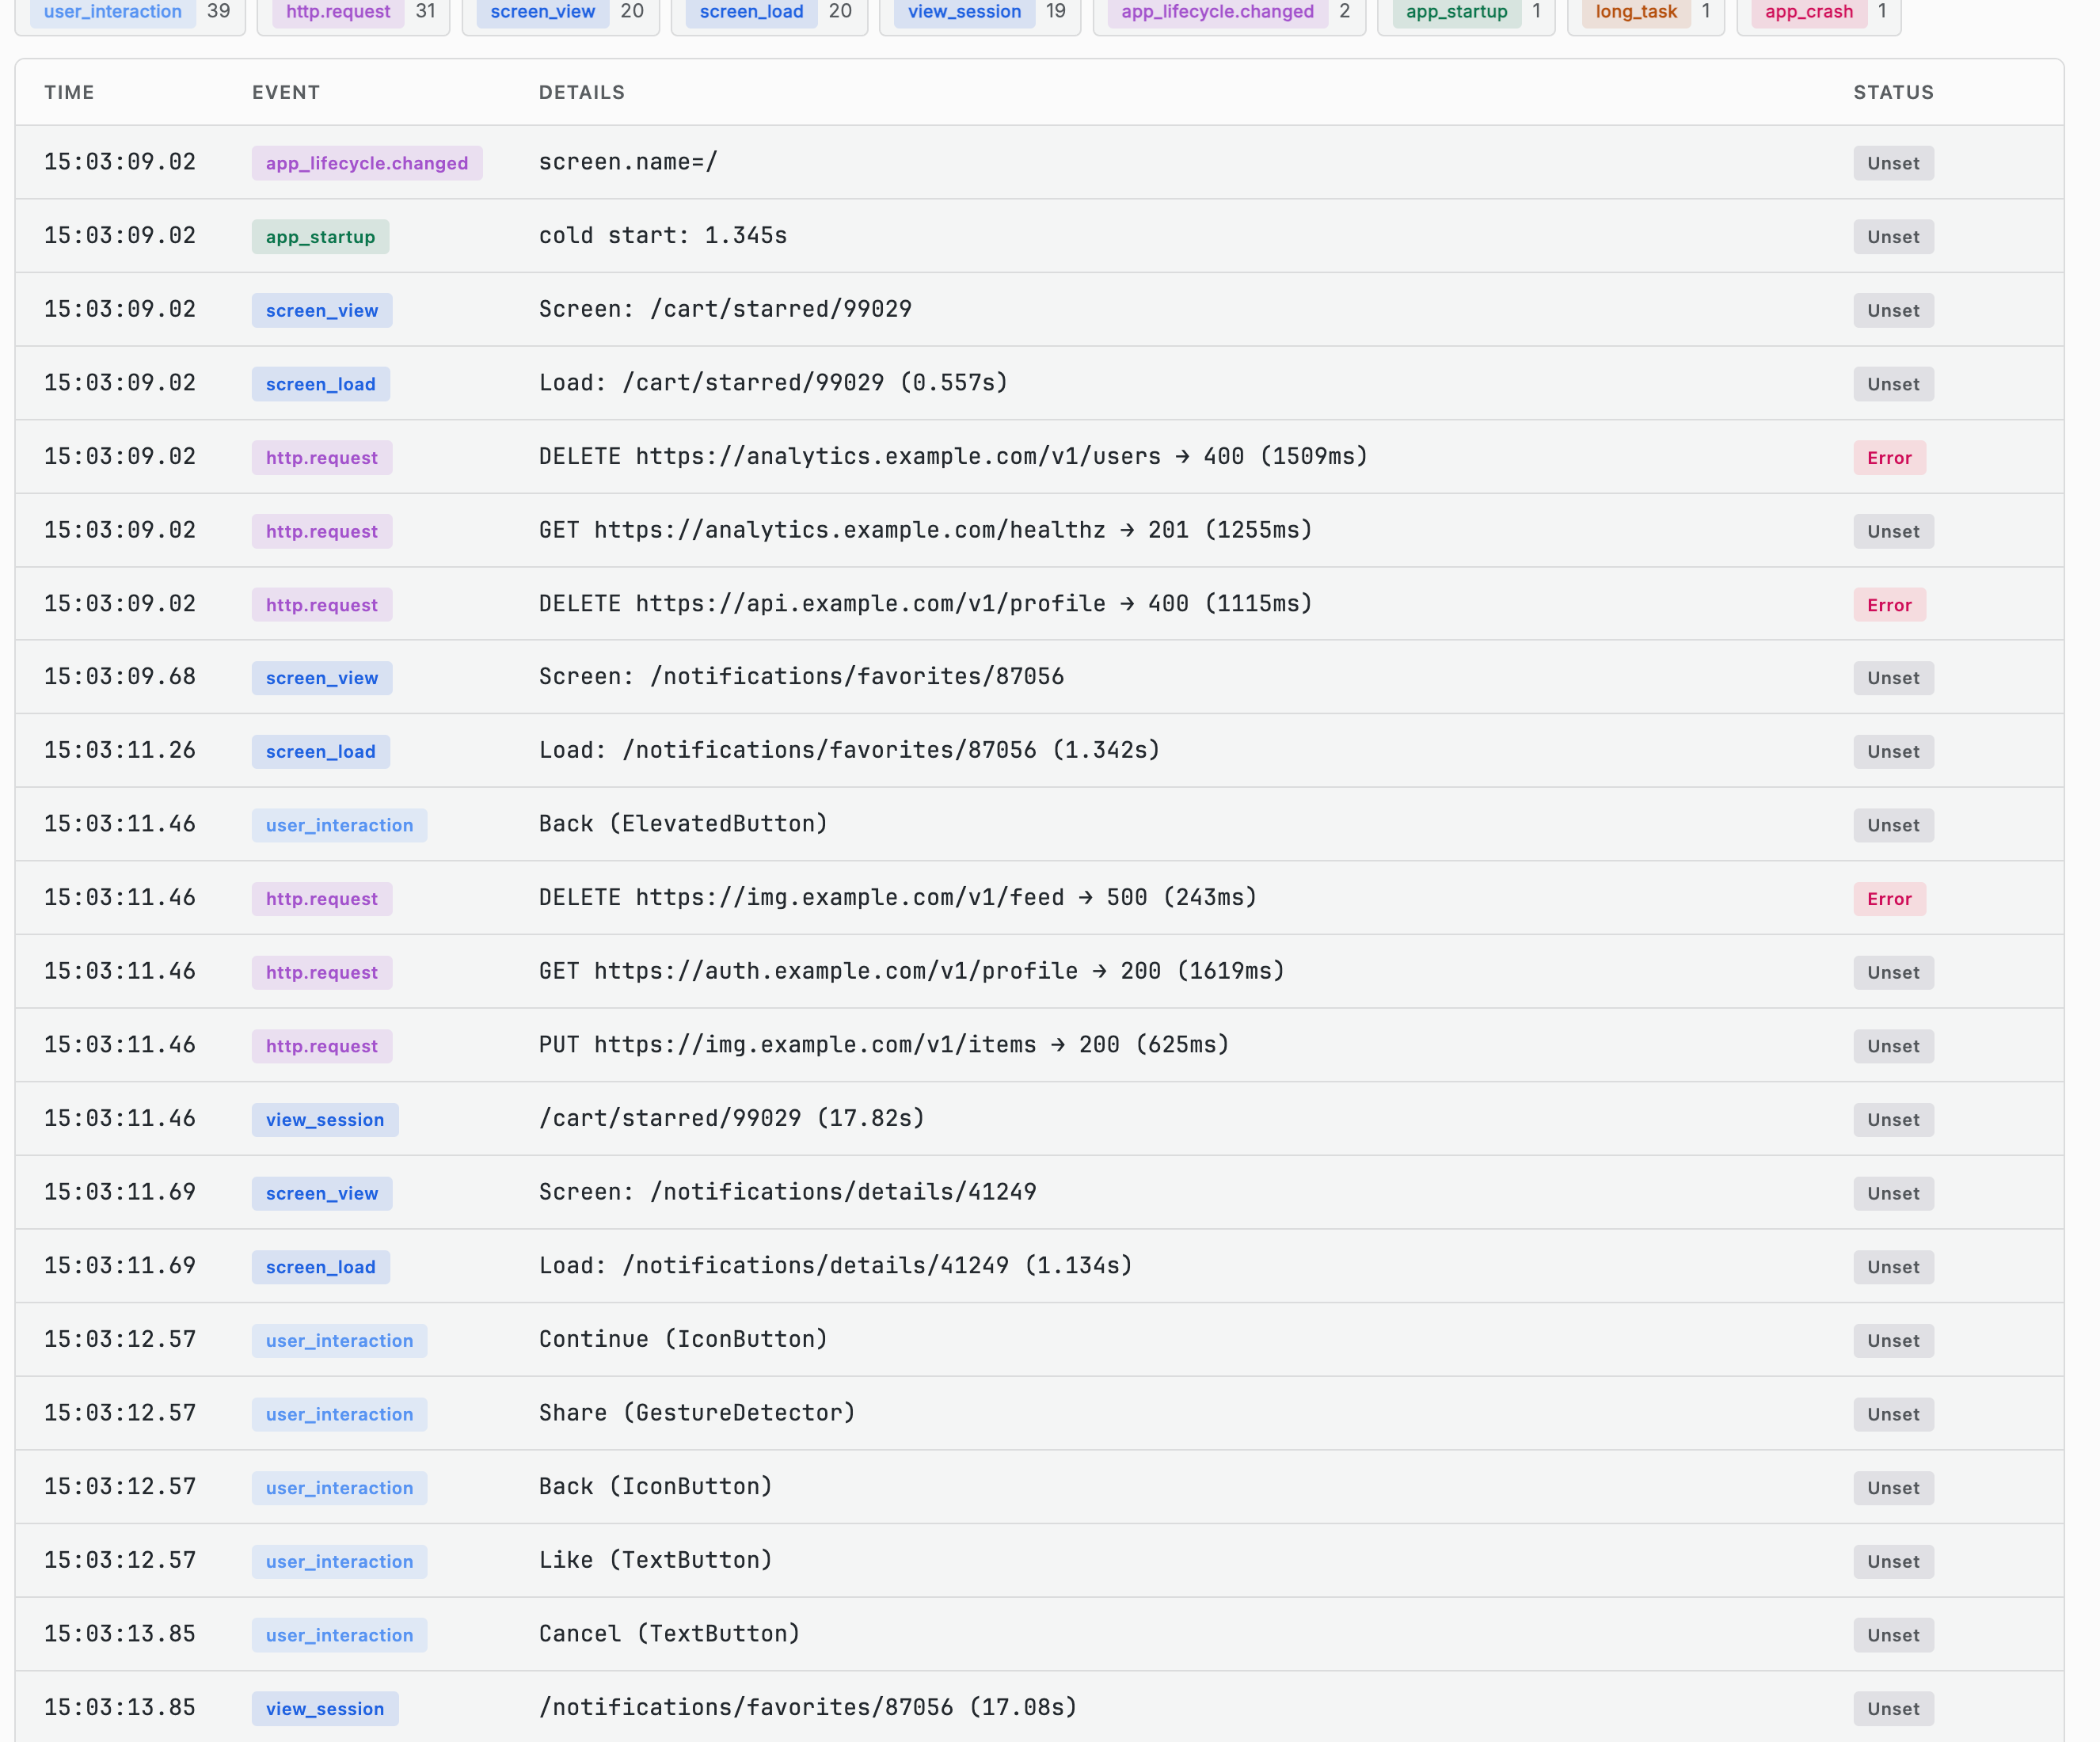This screenshot has height=1742, width=2100.
Task: Open DELETE img.example.com /v1/feed 500 request
Action: pos(1039,898)
